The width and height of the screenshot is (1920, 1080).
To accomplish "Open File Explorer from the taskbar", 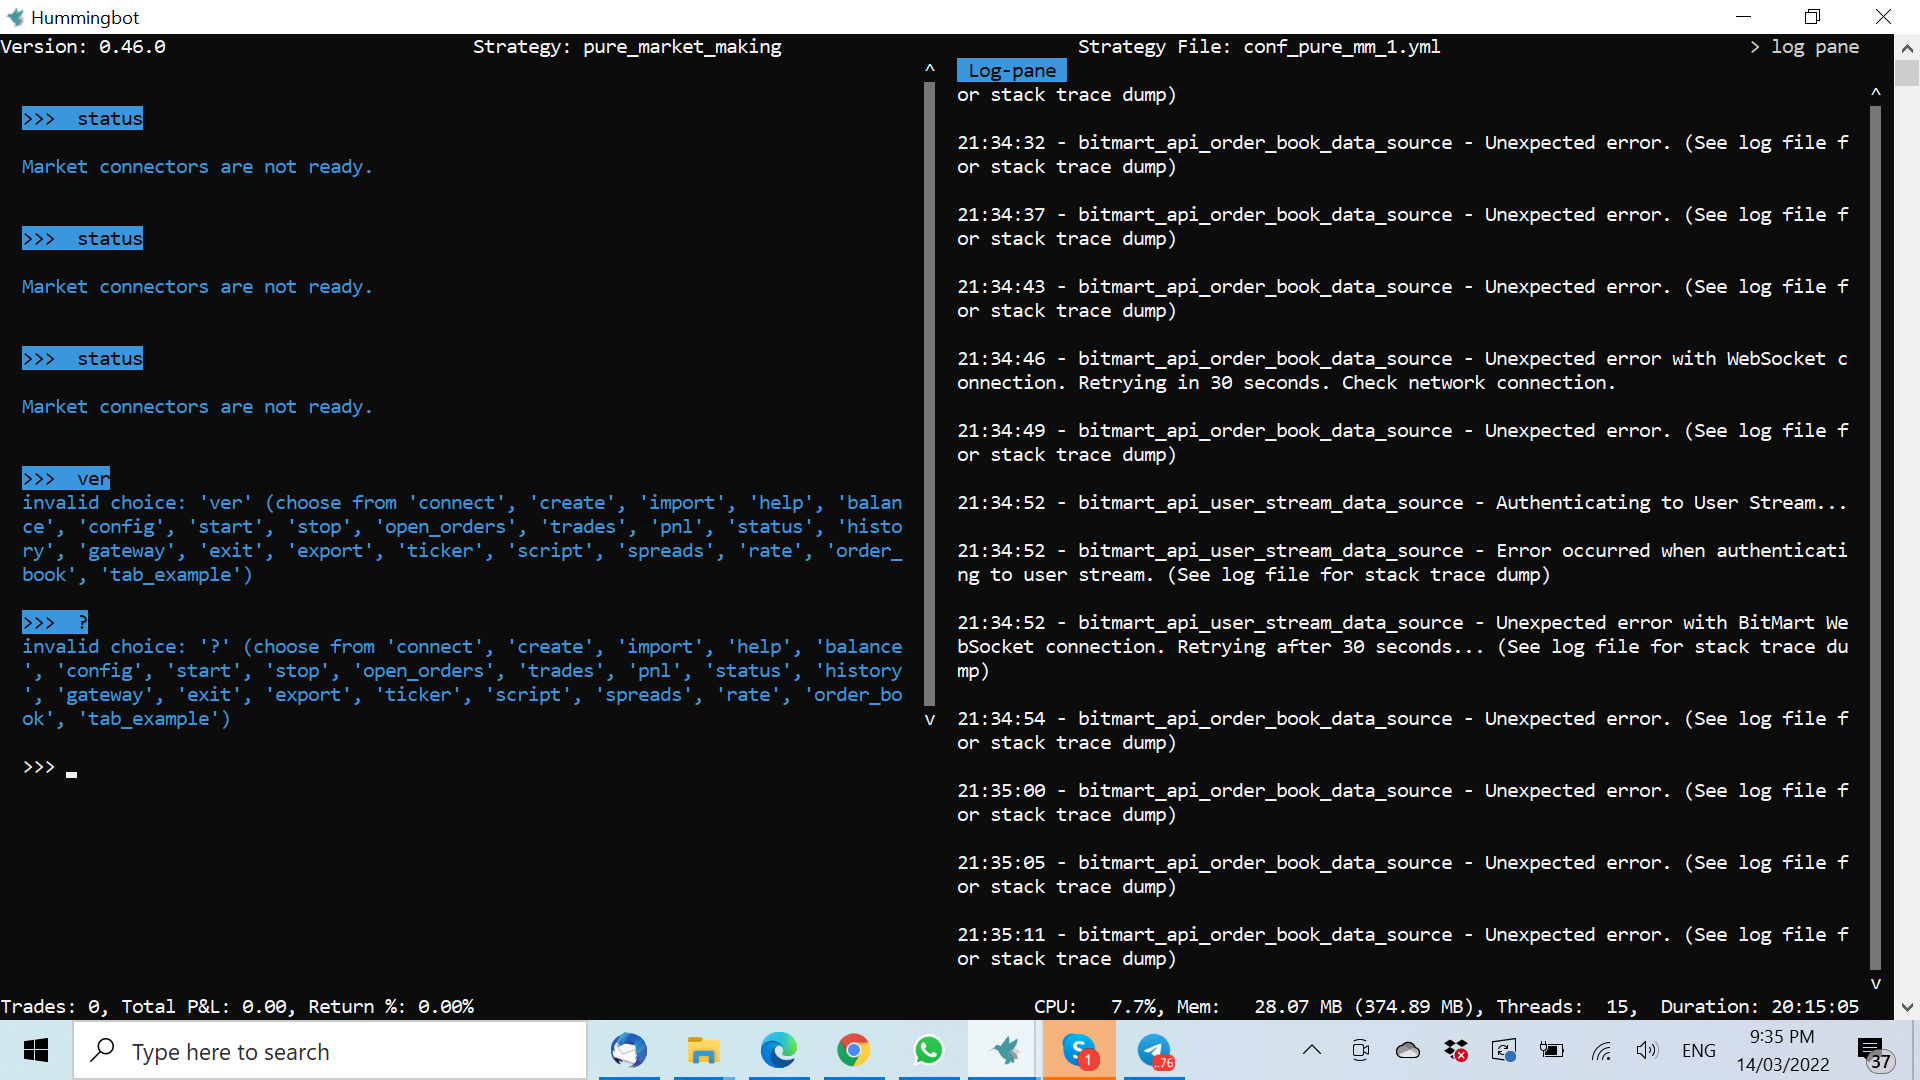I will [704, 1051].
